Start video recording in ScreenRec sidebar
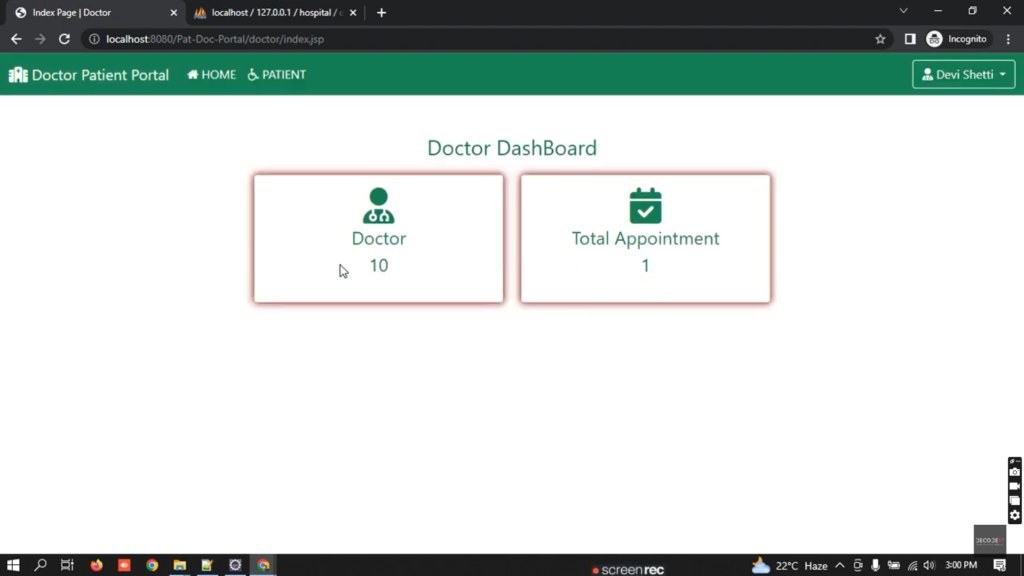Viewport: 1024px width, 576px height. point(1014,486)
